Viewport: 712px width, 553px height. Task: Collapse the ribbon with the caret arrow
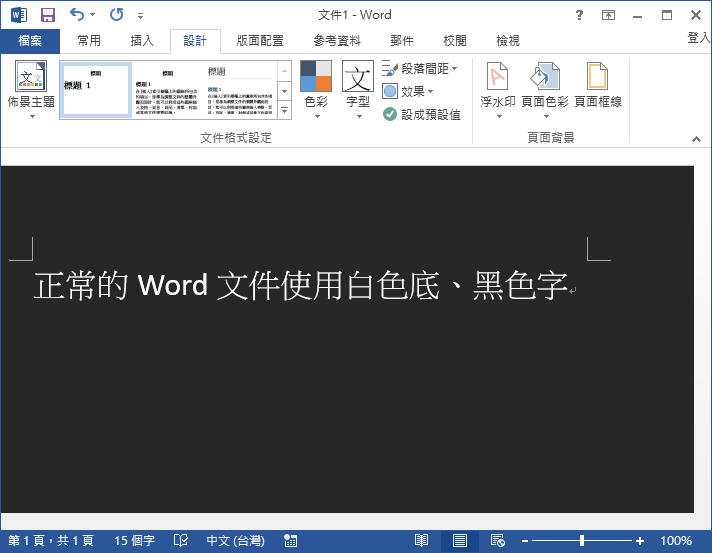coord(696,139)
